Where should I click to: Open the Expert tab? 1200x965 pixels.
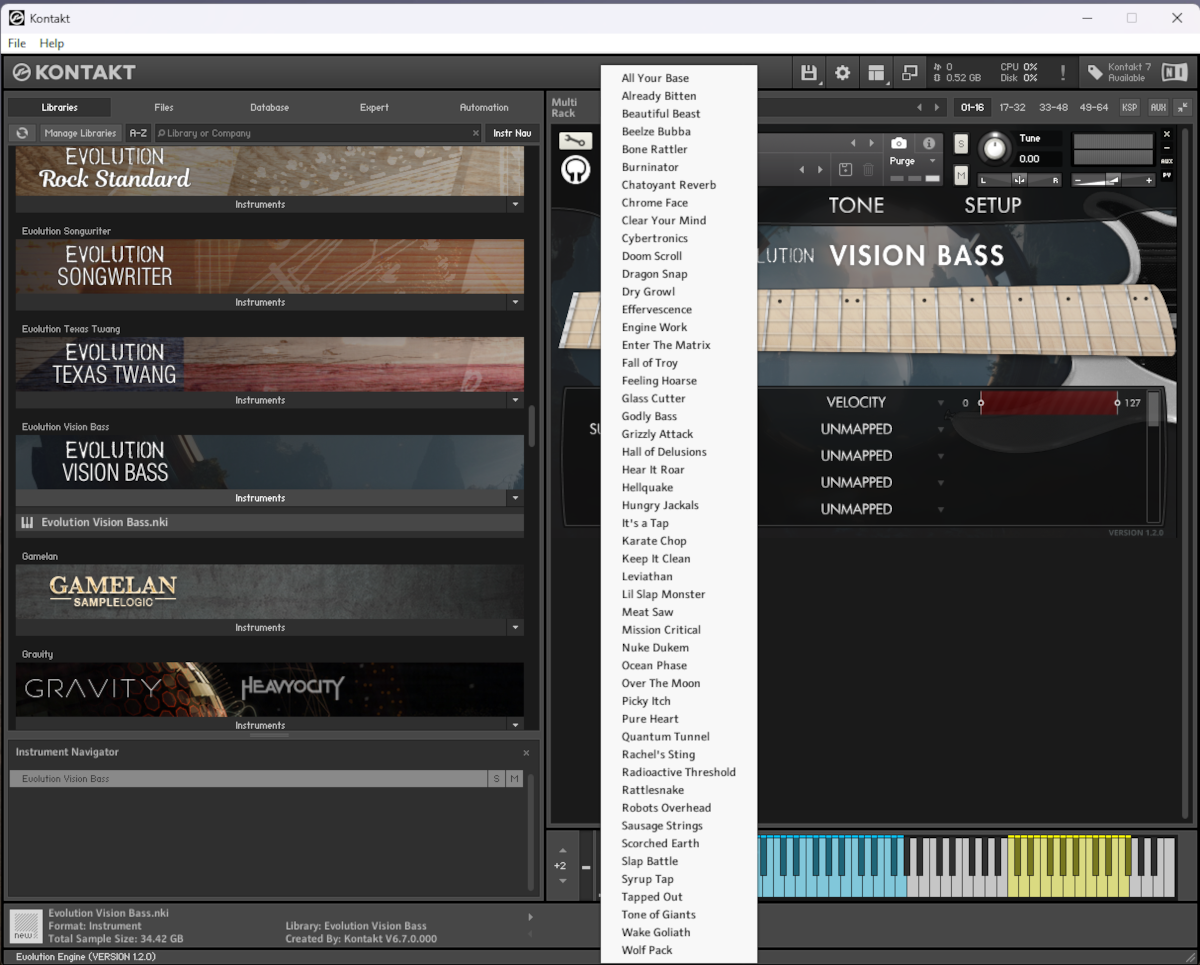(x=374, y=107)
